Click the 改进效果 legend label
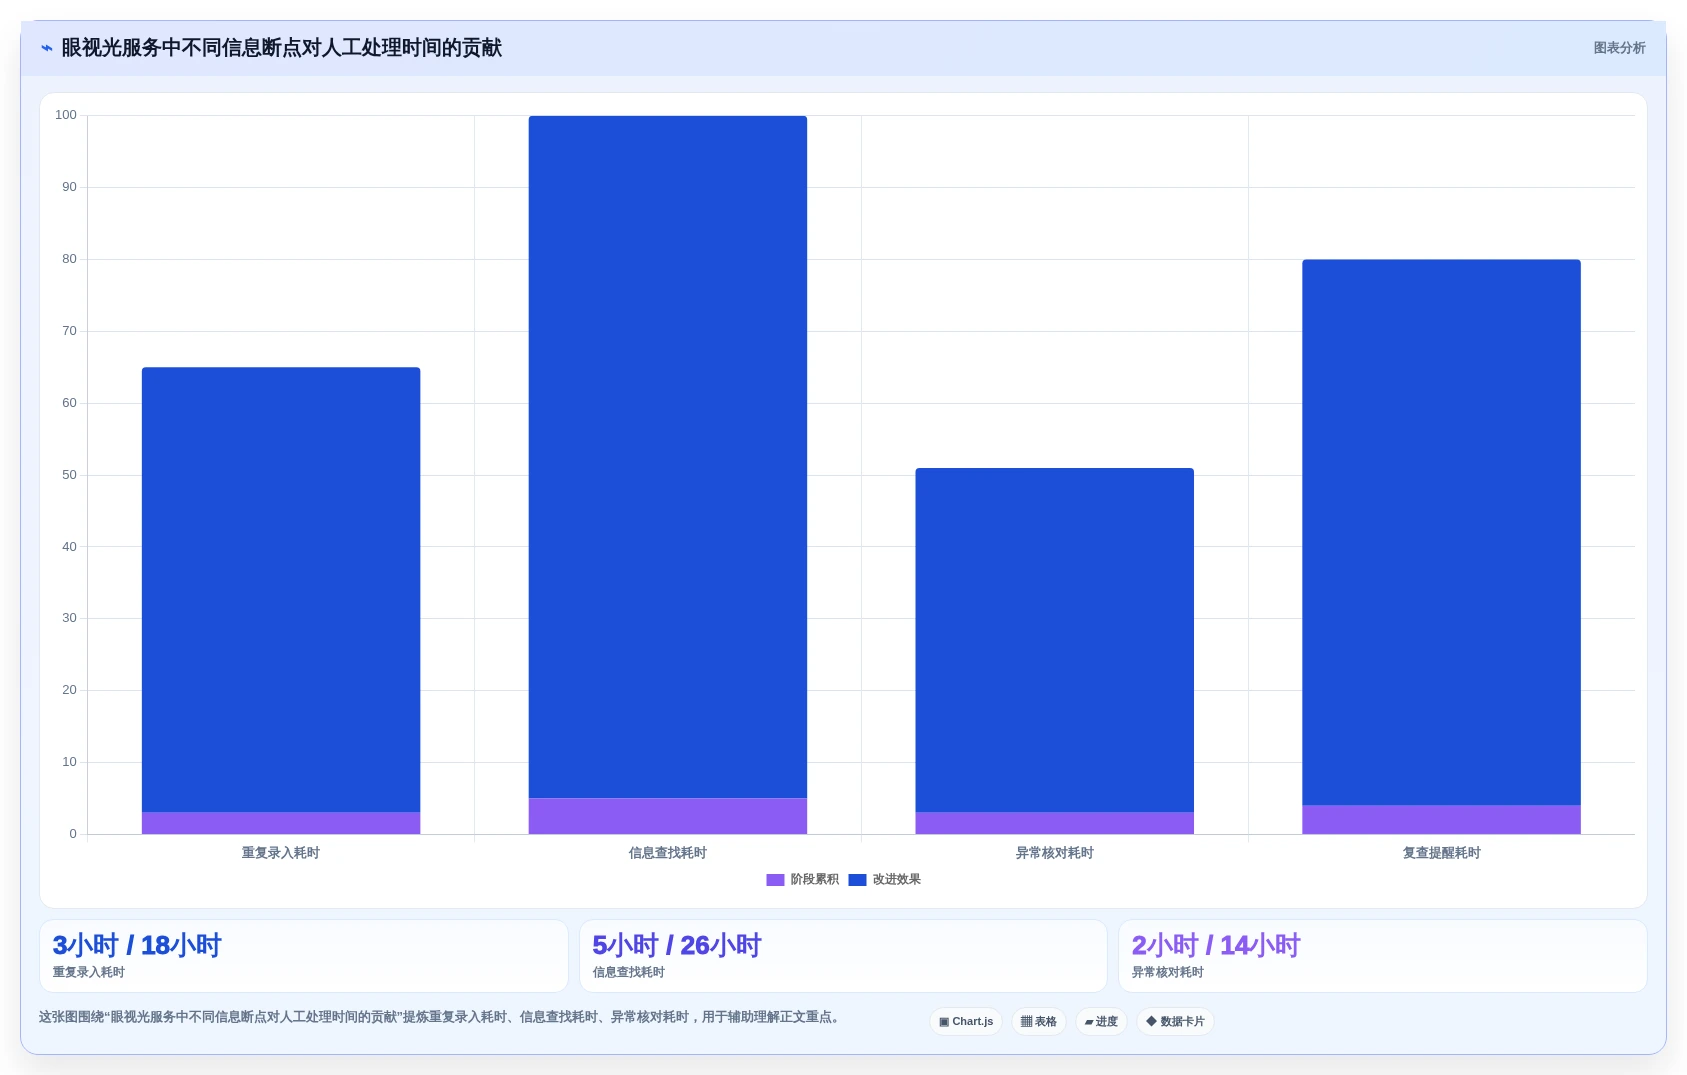The height and width of the screenshot is (1075, 1687). (896, 880)
